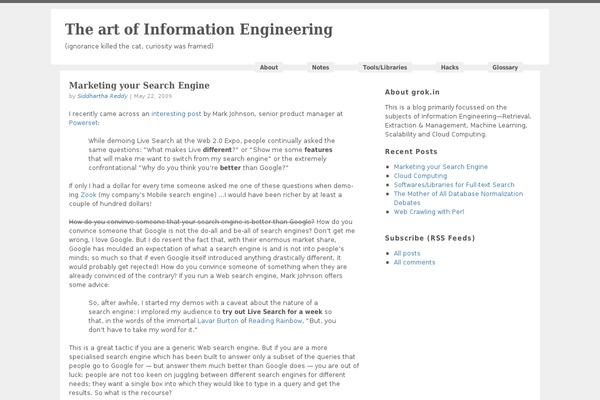This screenshot has height=400, width=600.
Task: Open 'Softwares/Libraries for Full-text Search' post
Action: pyautogui.click(x=453, y=185)
